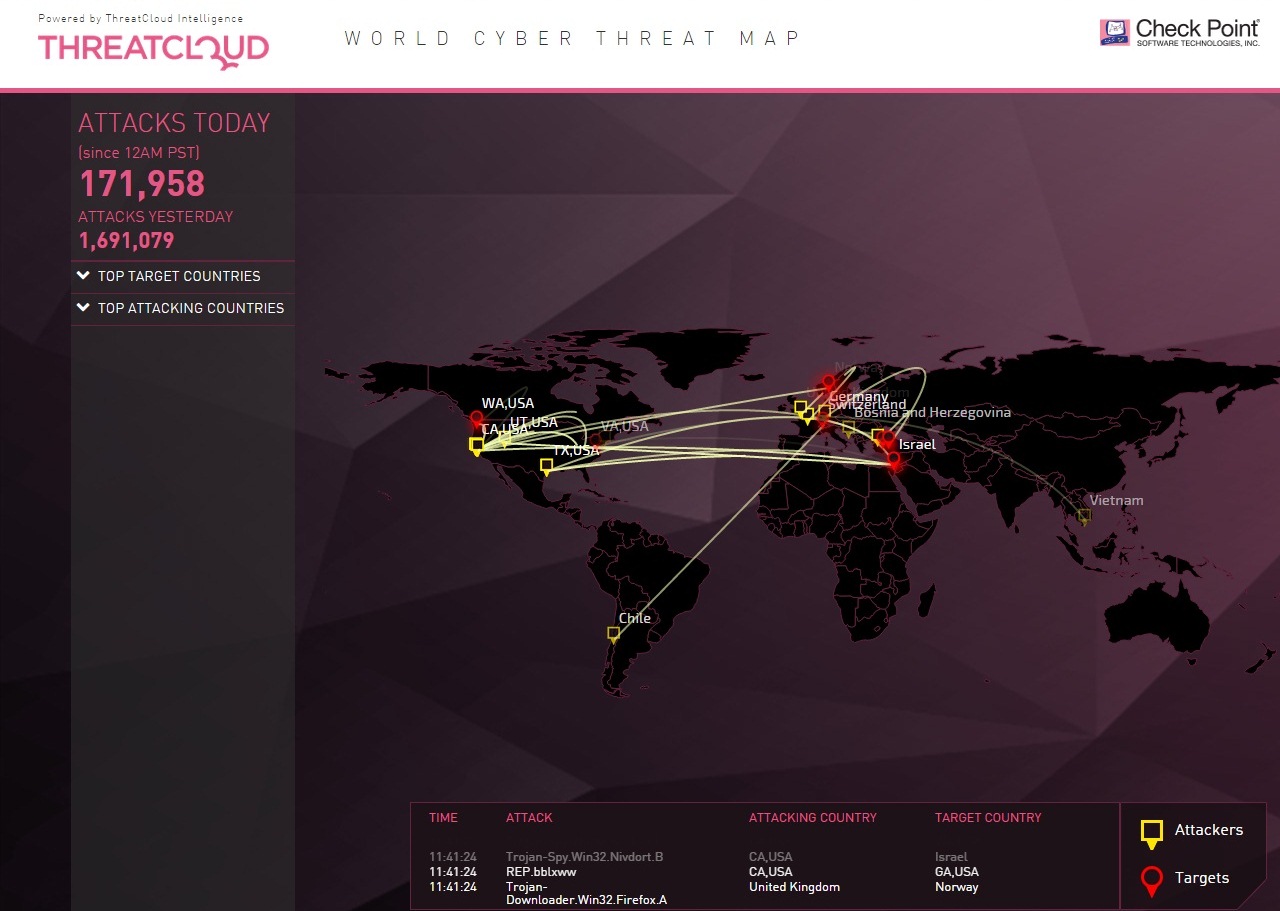Click the Check Point logo
This screenshot has height=911, width=1280.
coord(1179,33)
